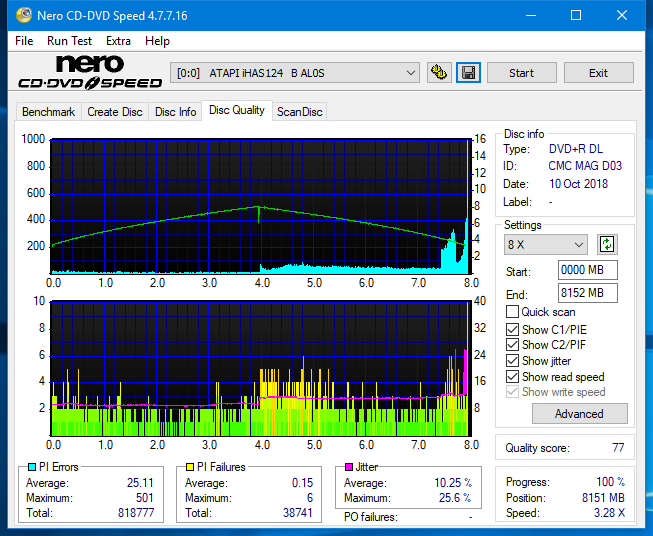Image resolution: width=653 pixels, height=536 pixels.
Task: Minimize the Nero CD-DVD Speed window
Action: click(x=531, y=15)
